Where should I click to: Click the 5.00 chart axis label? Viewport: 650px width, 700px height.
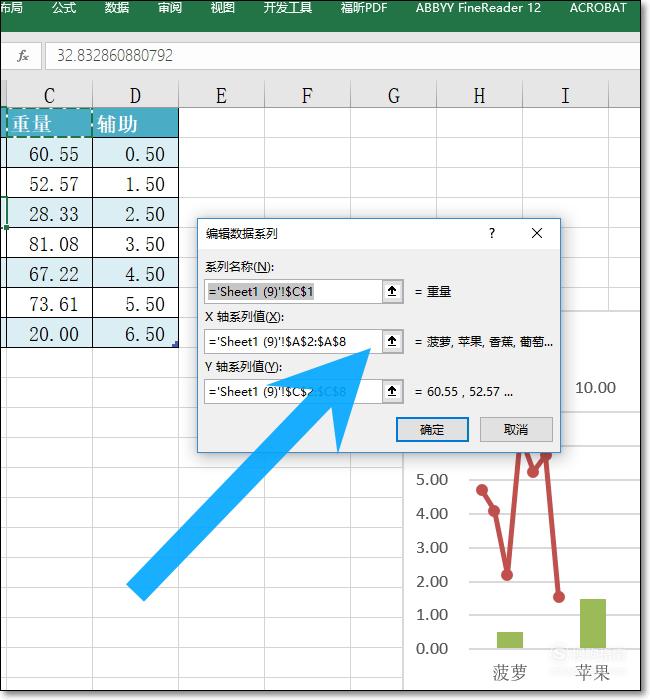(432, 480)
